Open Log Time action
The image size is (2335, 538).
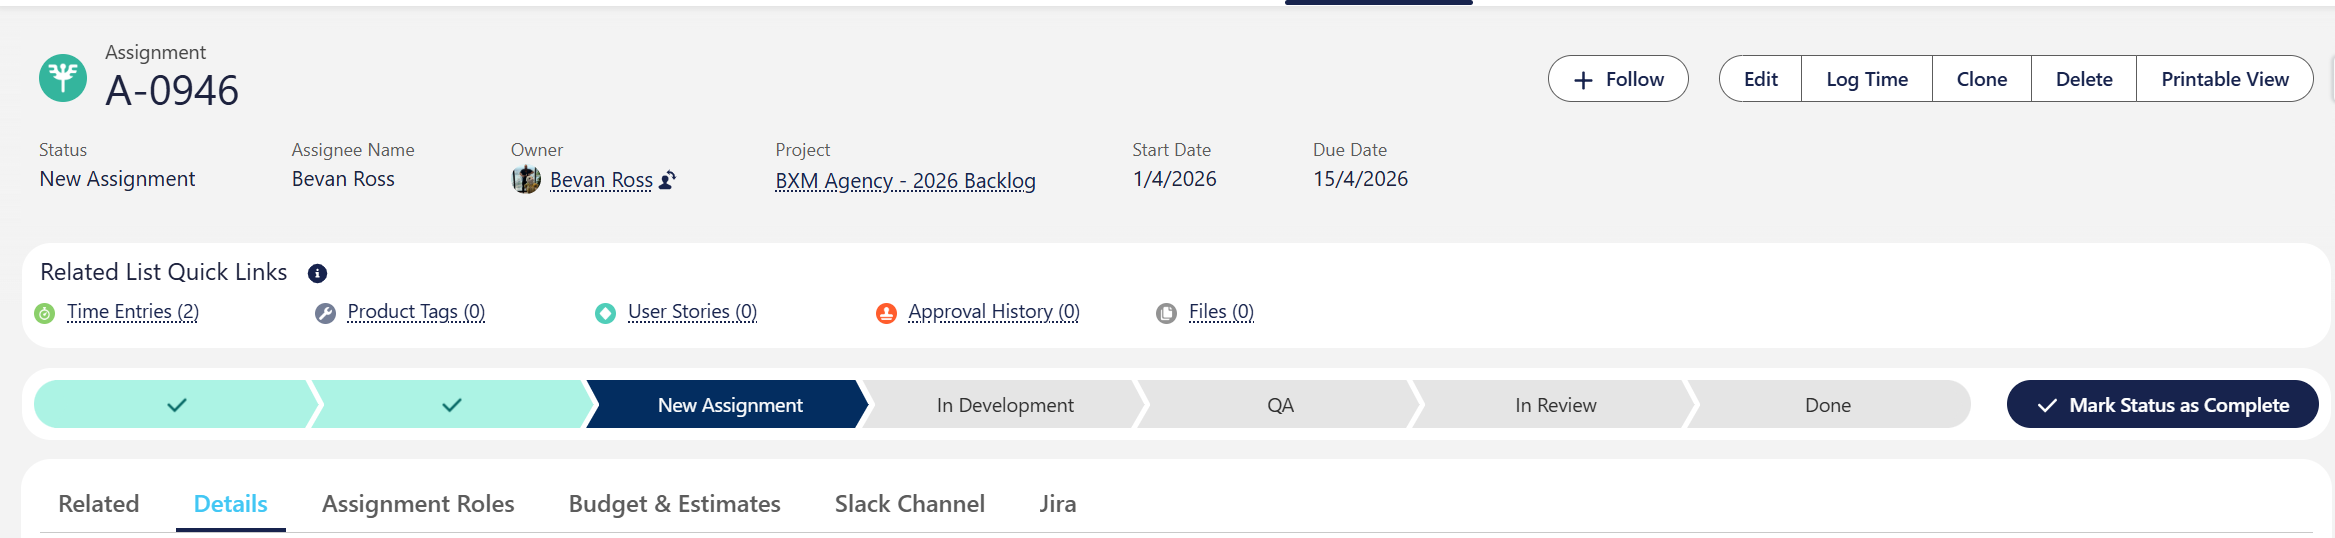click(1866, 79)
